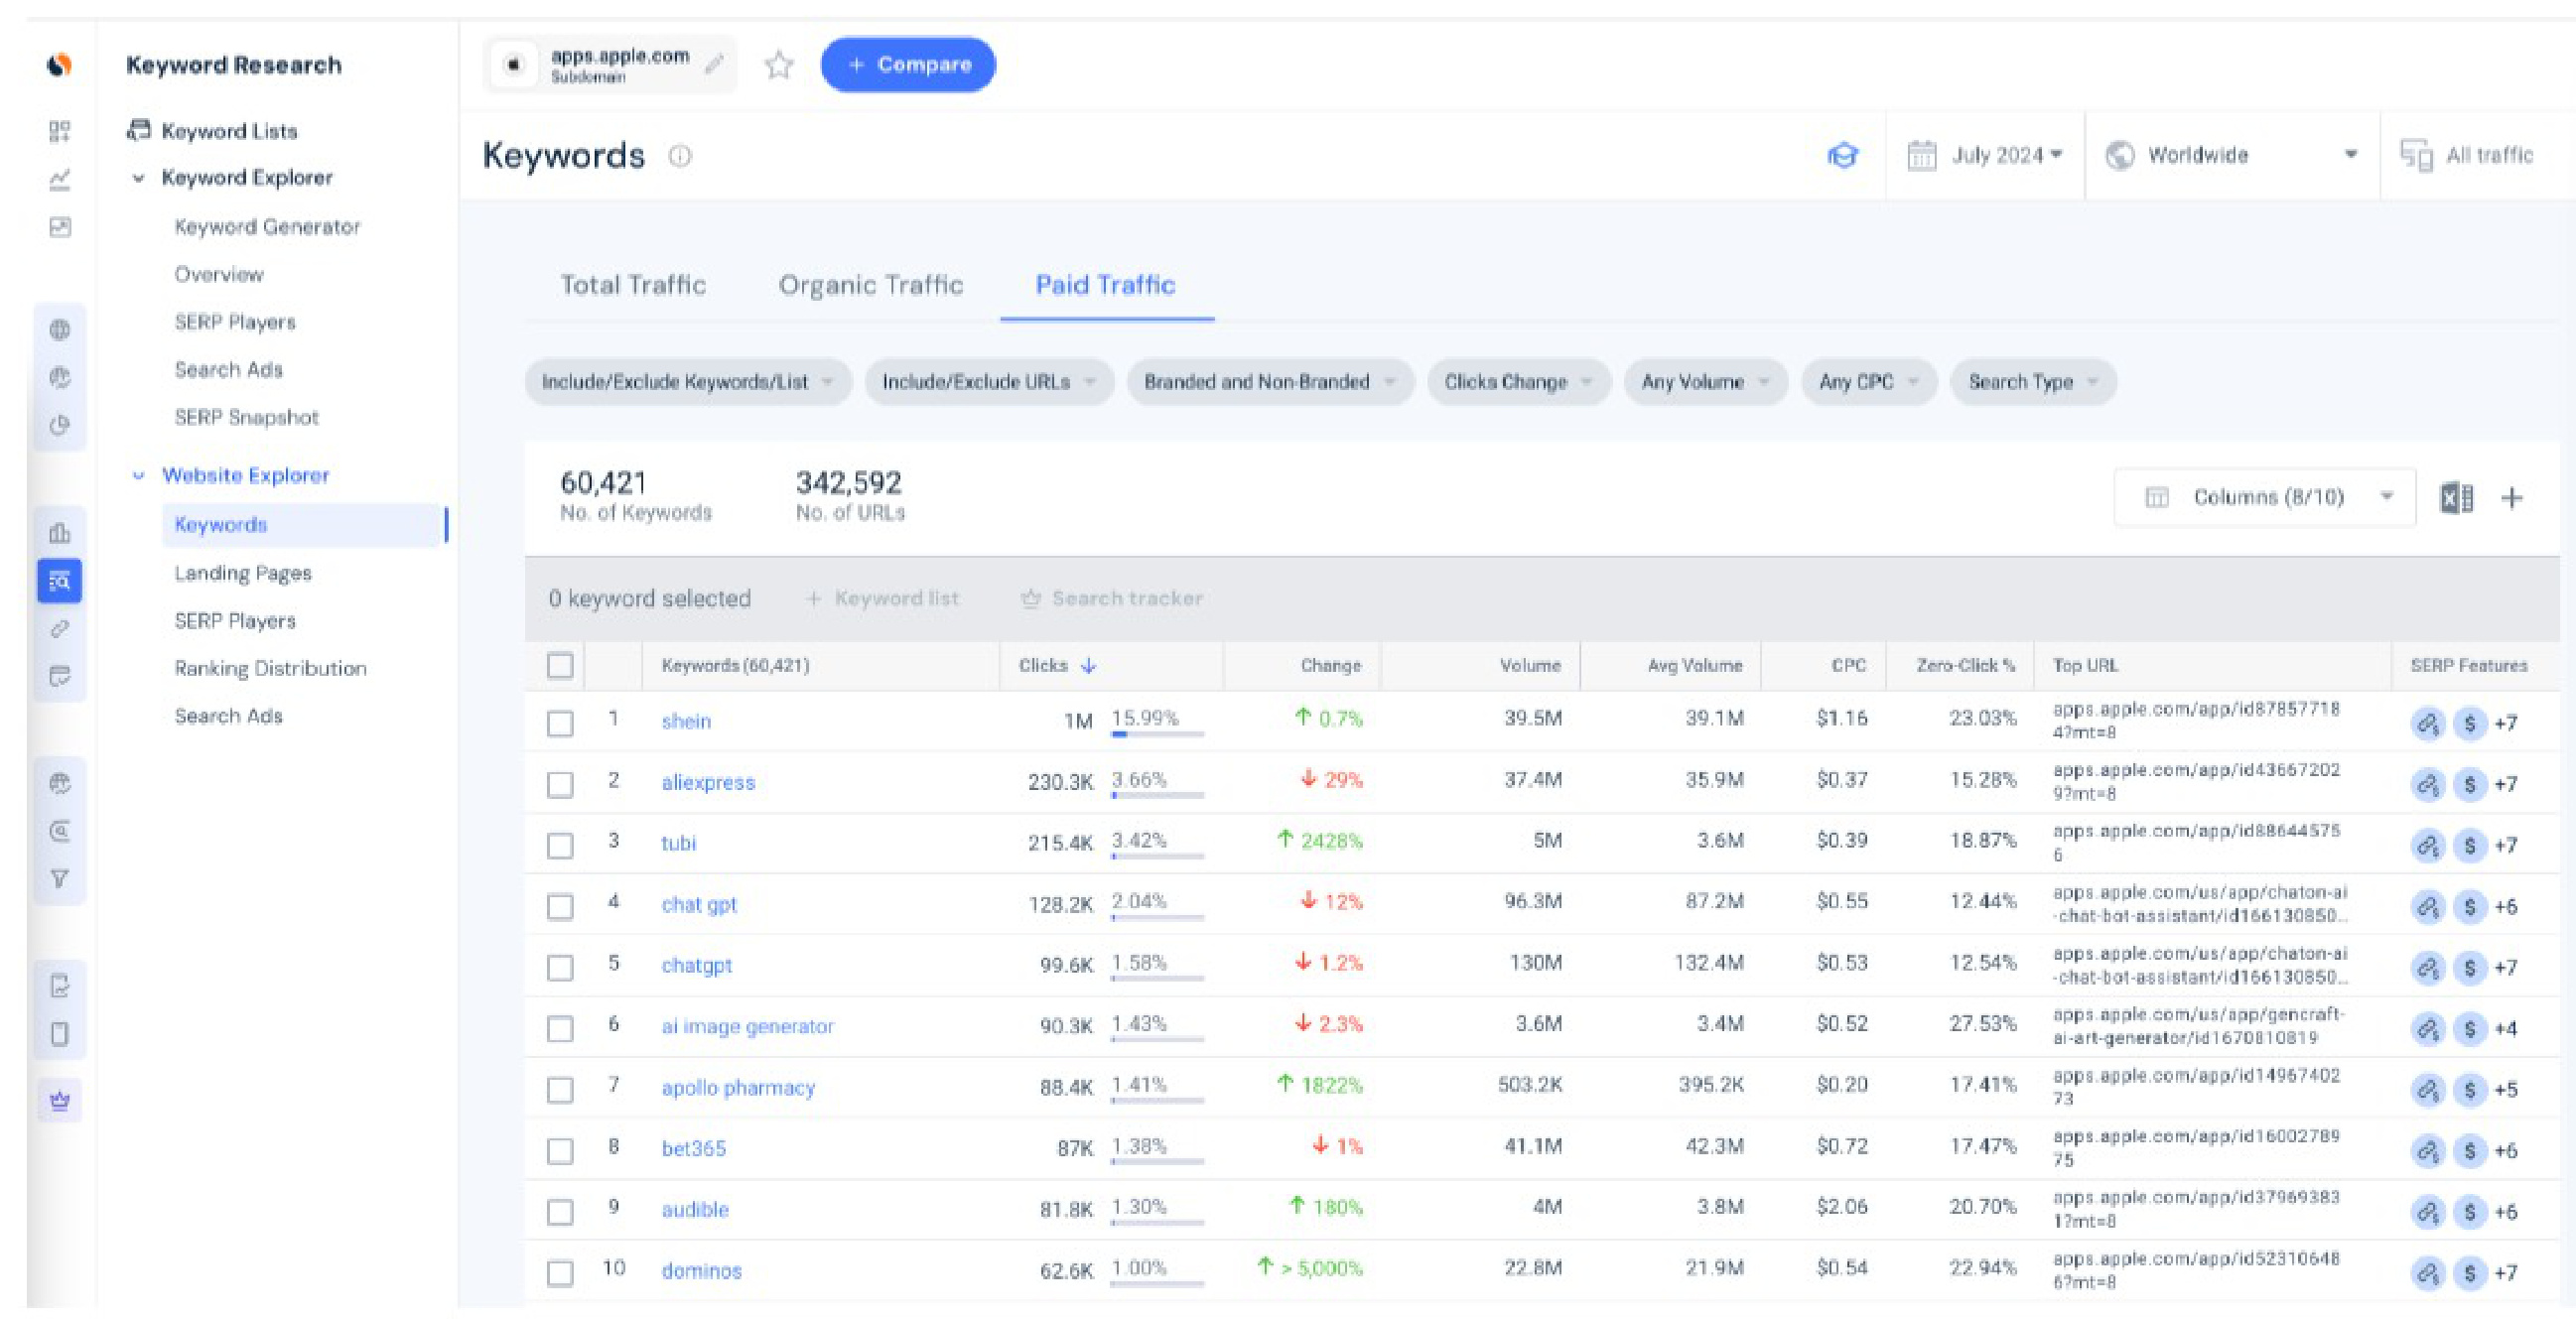
Task: Collapse the Keyword Explorer tree section
Action: 139,179
